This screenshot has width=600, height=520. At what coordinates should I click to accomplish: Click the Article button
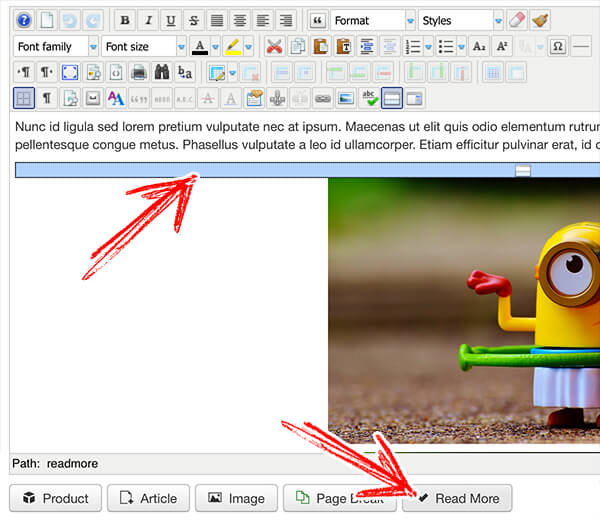[148, 498]
